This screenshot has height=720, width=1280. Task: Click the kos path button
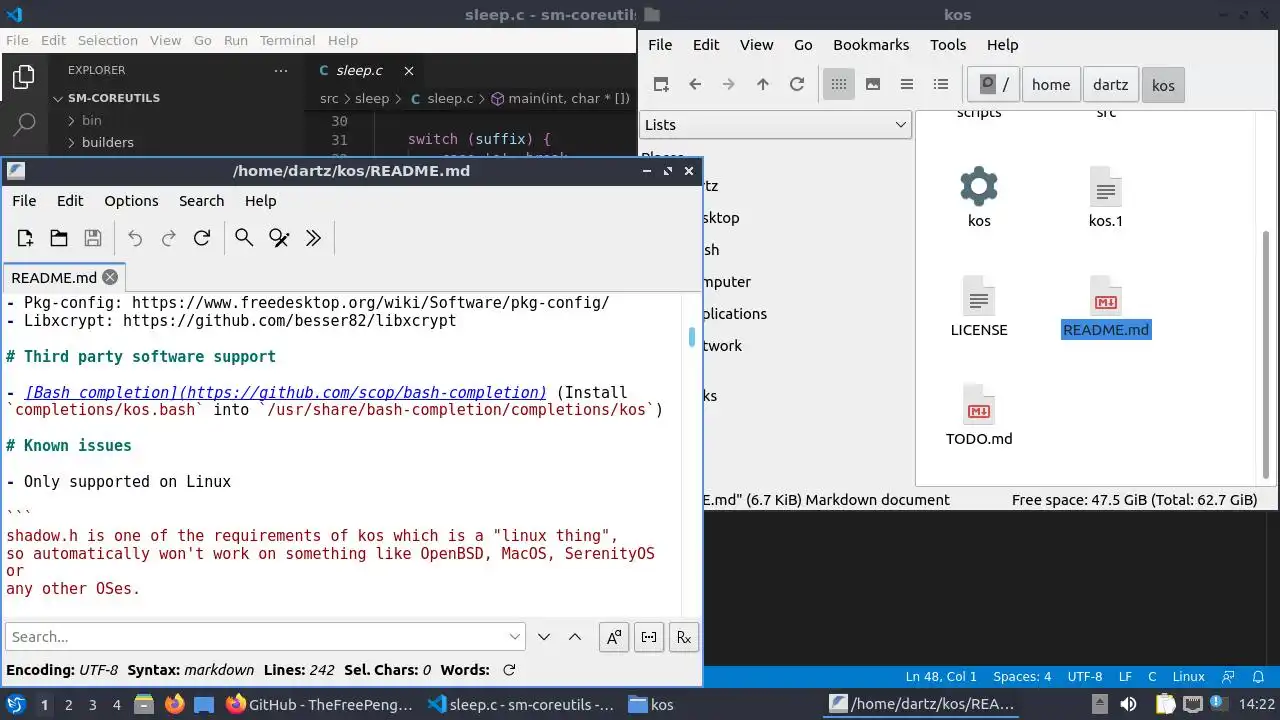pos(1163,85)
